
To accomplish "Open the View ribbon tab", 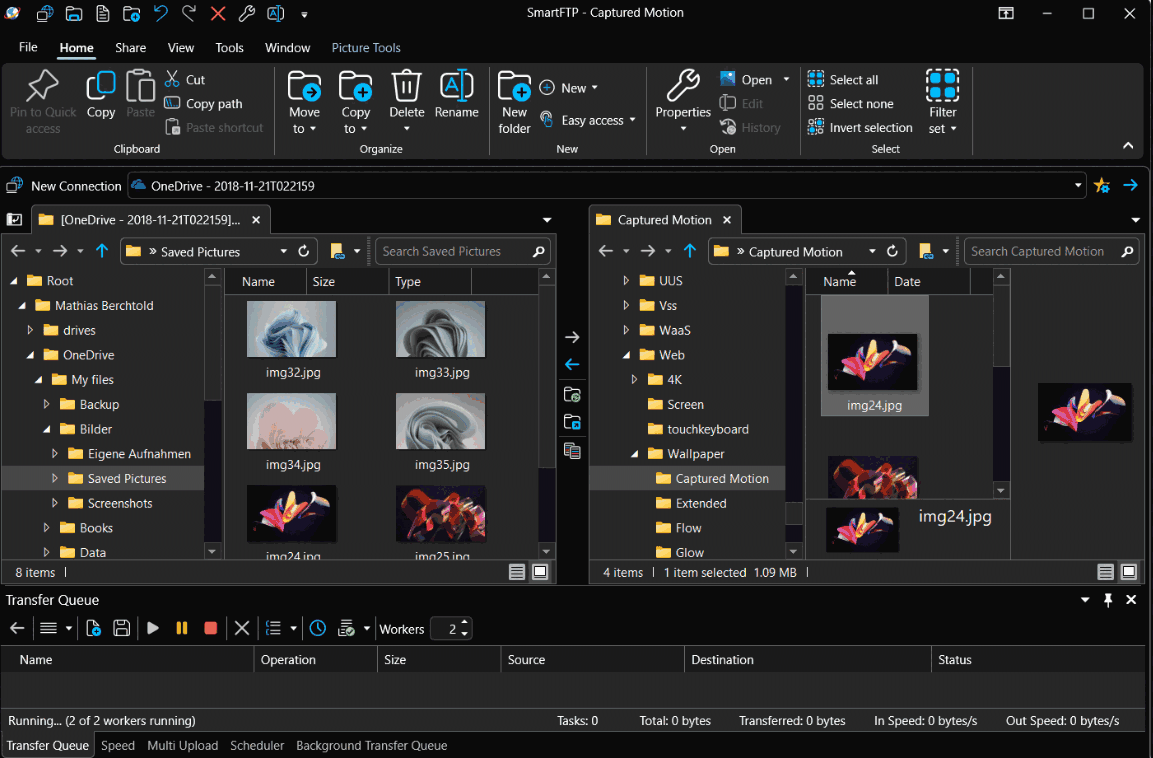I will pyautogui.click(x=181, y=48).
